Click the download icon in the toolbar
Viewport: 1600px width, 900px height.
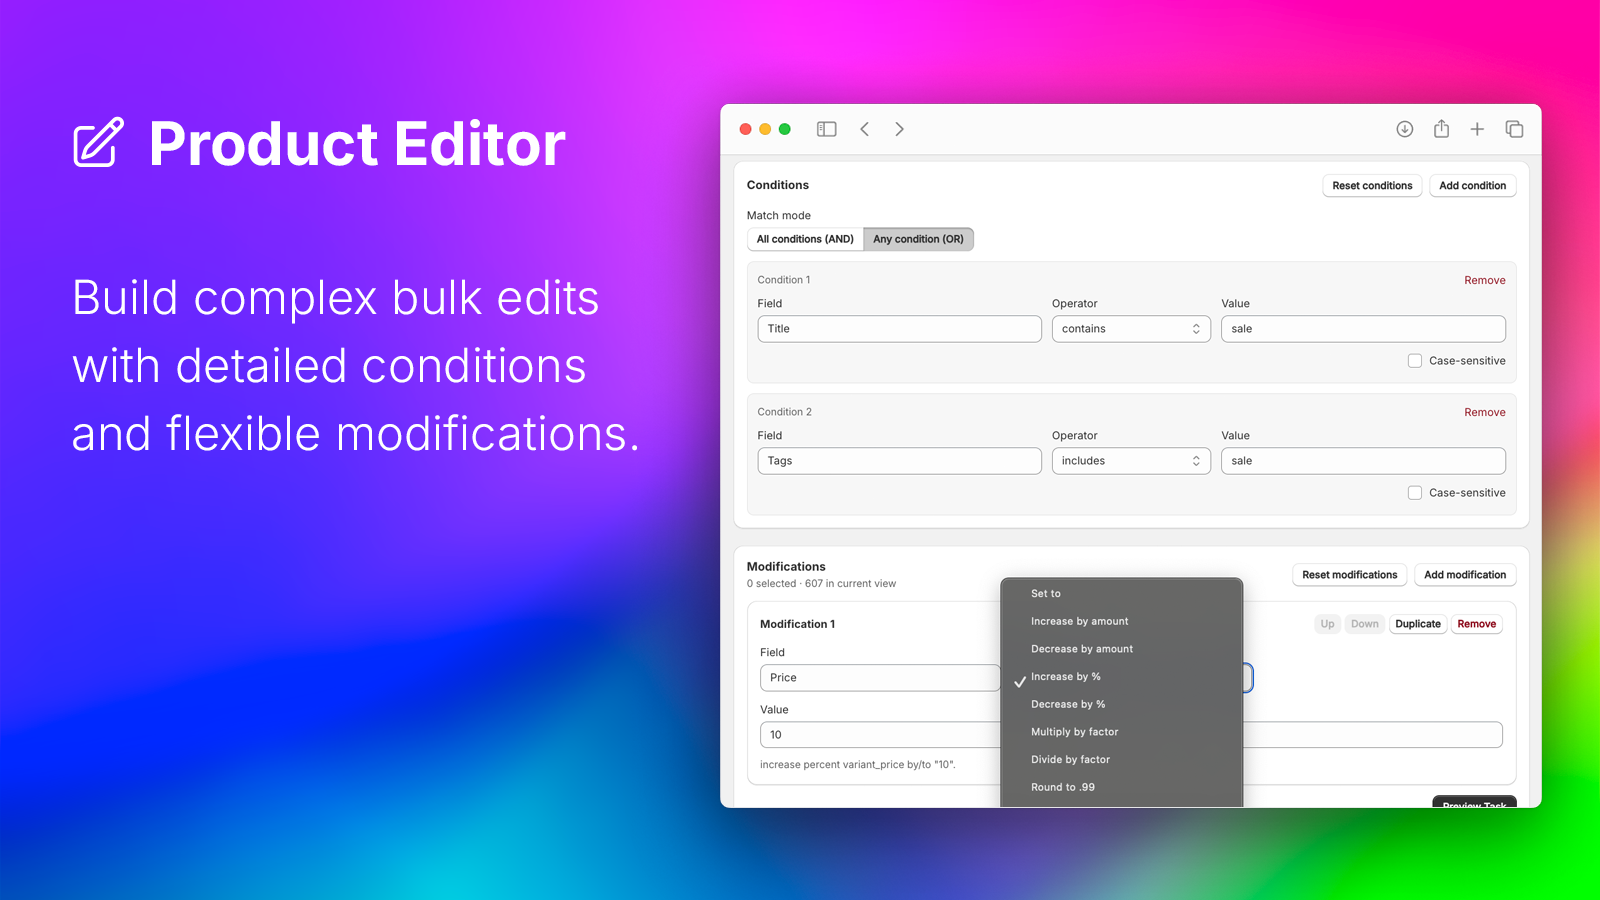pyautogui.click(x=1404, y=129)
